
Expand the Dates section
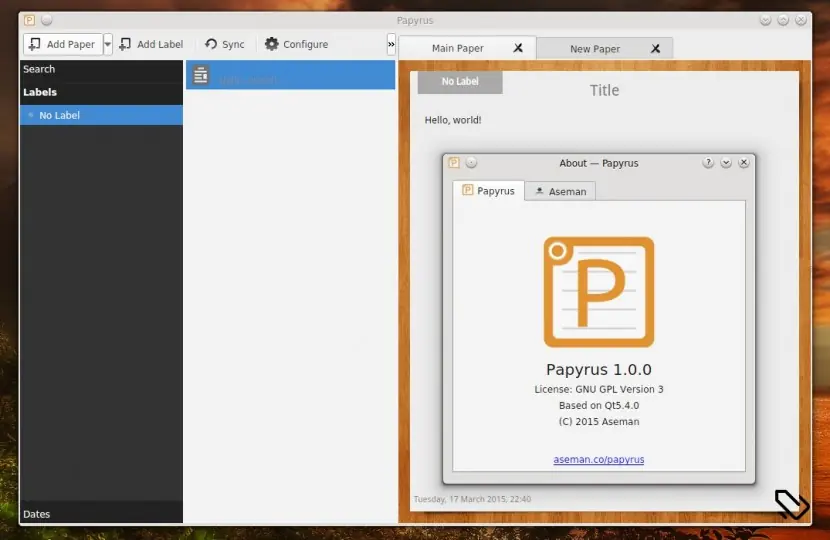[x=101, y=514]
